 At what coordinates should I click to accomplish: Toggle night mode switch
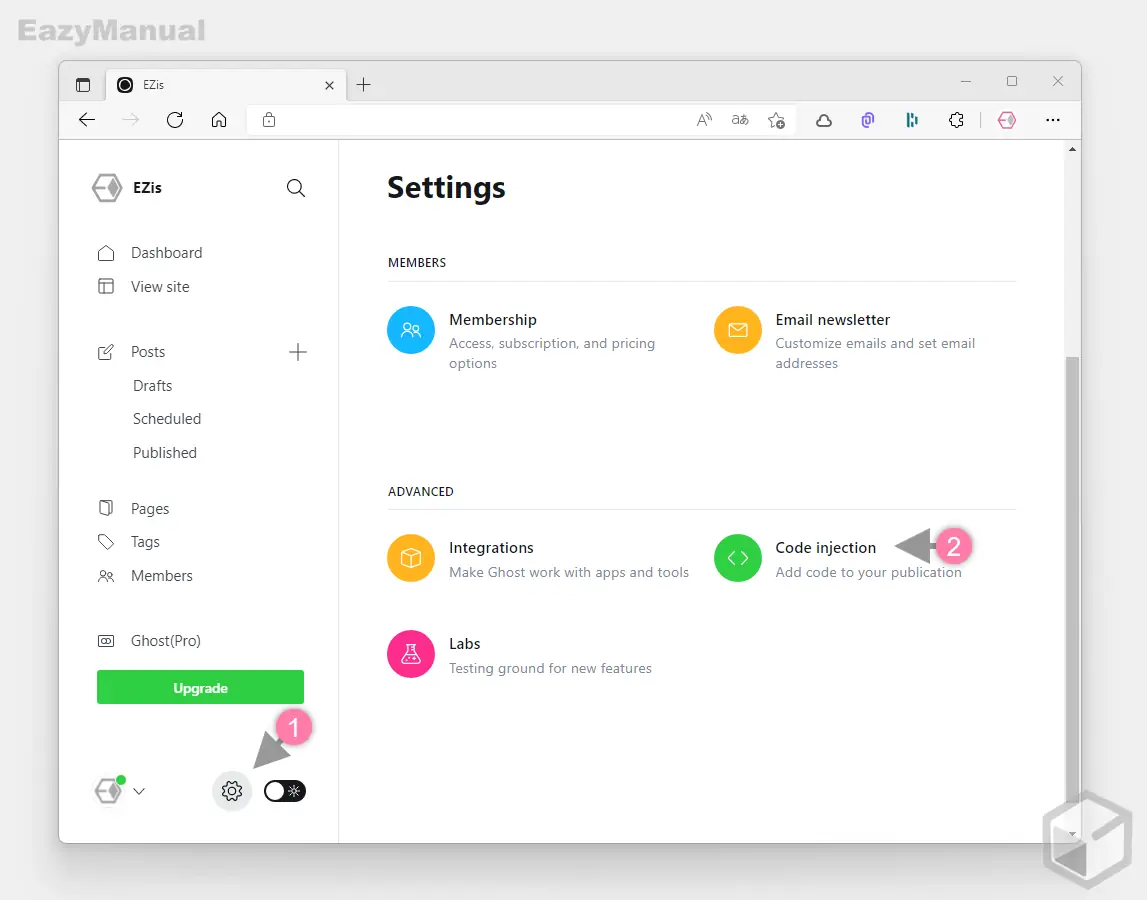coord(285,791)
